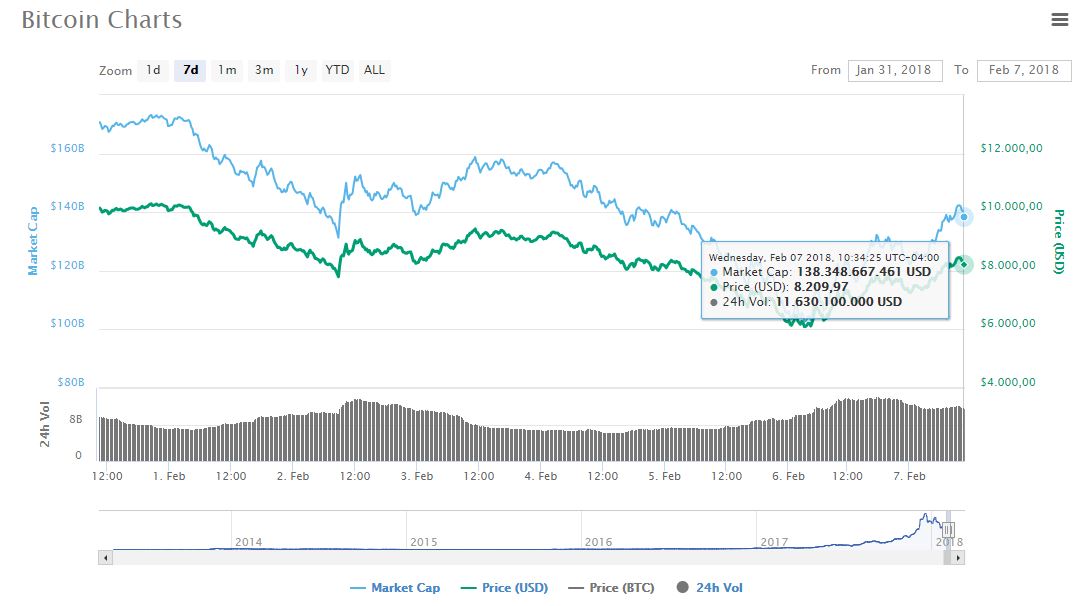
Task: Select the 1m zoom range
Action: [227, 70]
